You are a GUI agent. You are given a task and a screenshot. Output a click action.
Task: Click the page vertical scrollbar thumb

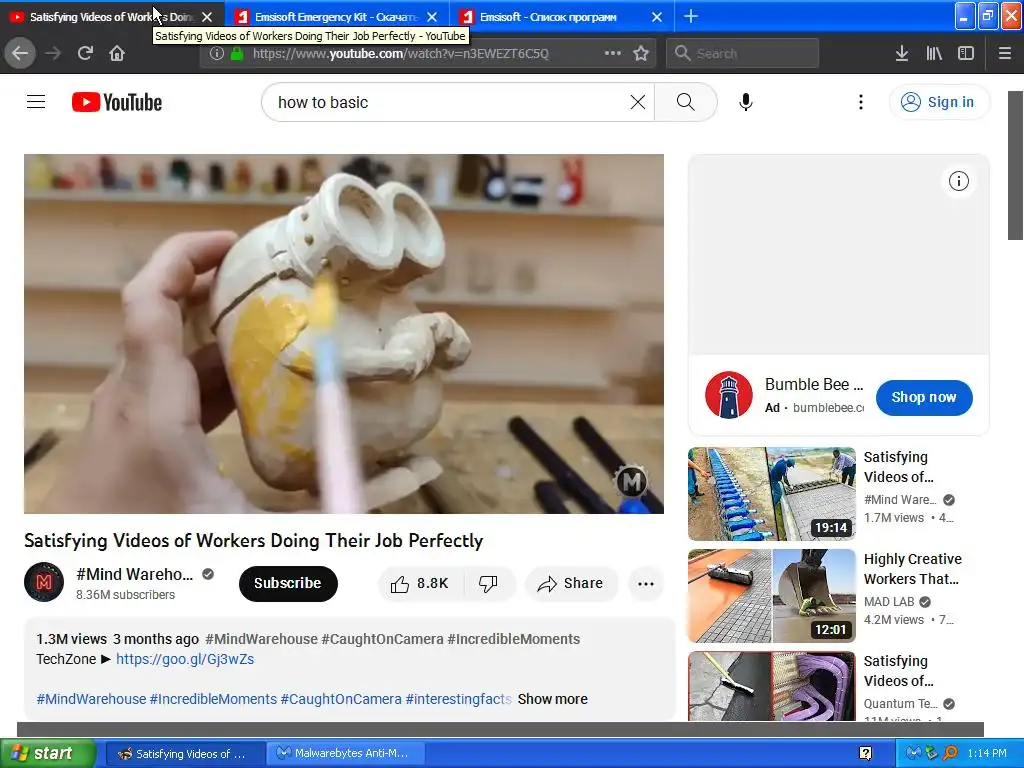tap(1016, 165)
